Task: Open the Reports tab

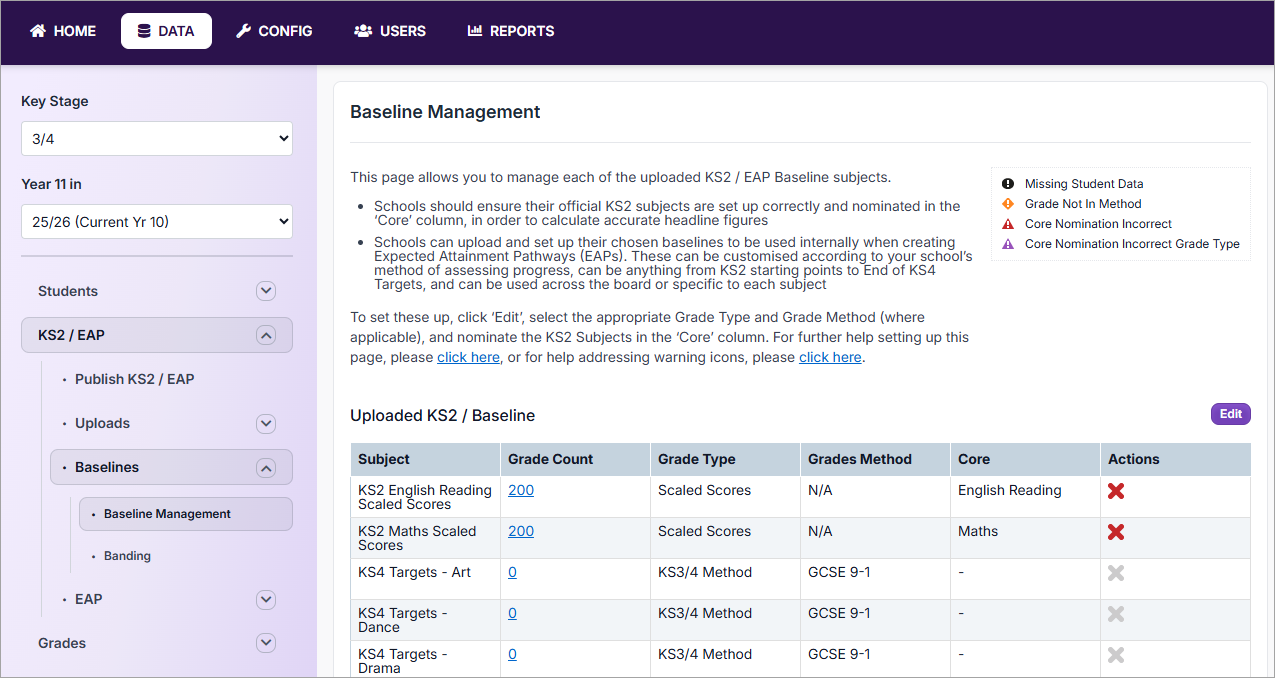Action: pyautogui.click(x=511, y=31)
